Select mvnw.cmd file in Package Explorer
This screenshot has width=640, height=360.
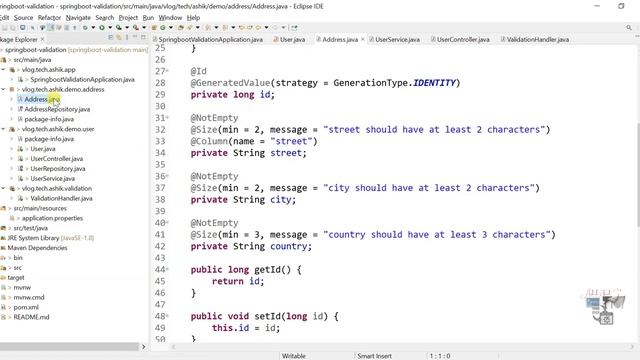pos(29,298)
